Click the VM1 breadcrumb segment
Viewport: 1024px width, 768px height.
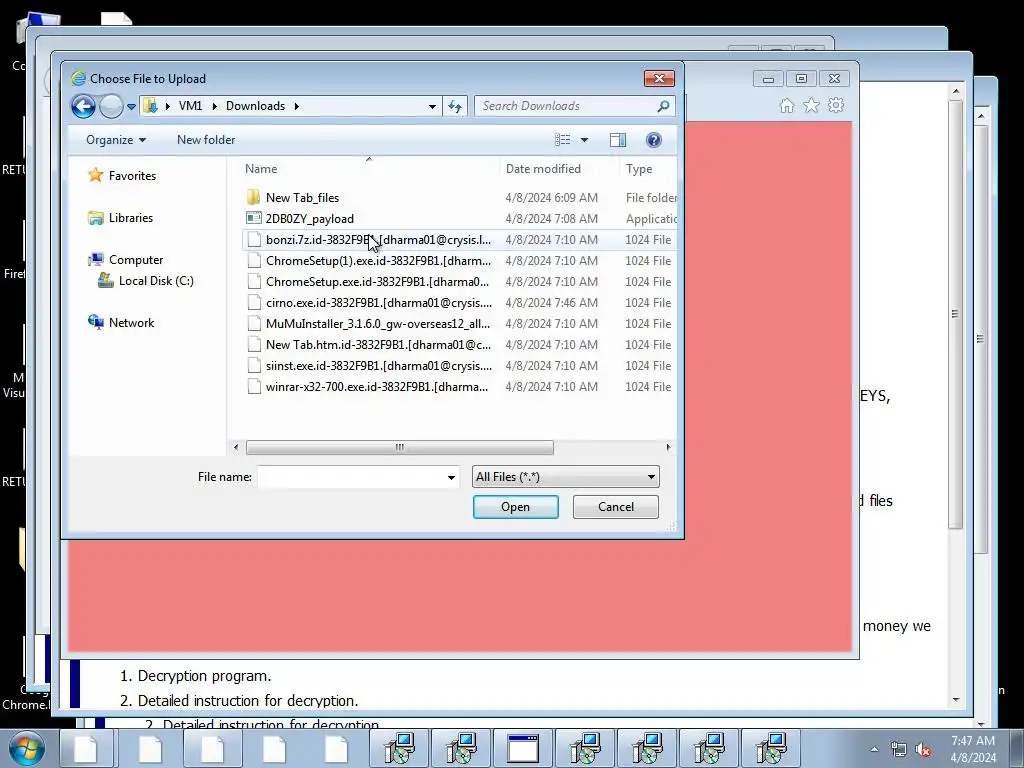pos(190,106)
